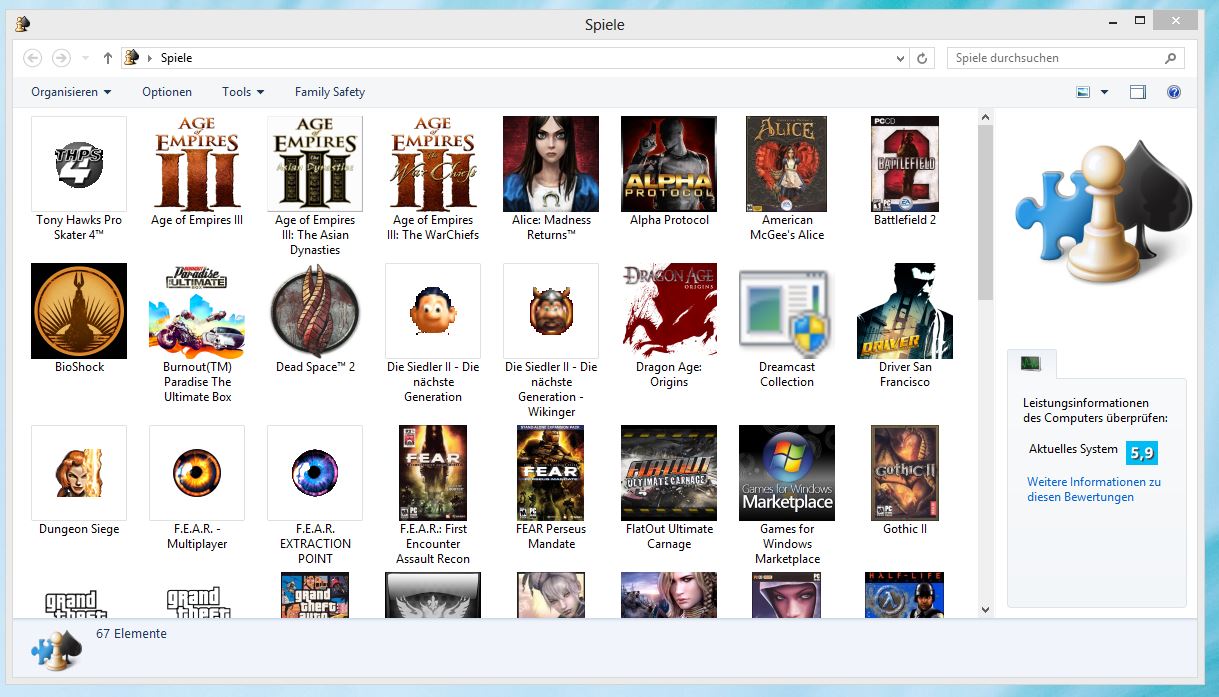Viewport: 1219px width, 697px height.
Task: Click the address bar breadcrumb arrow
Action: pos(150,58)
